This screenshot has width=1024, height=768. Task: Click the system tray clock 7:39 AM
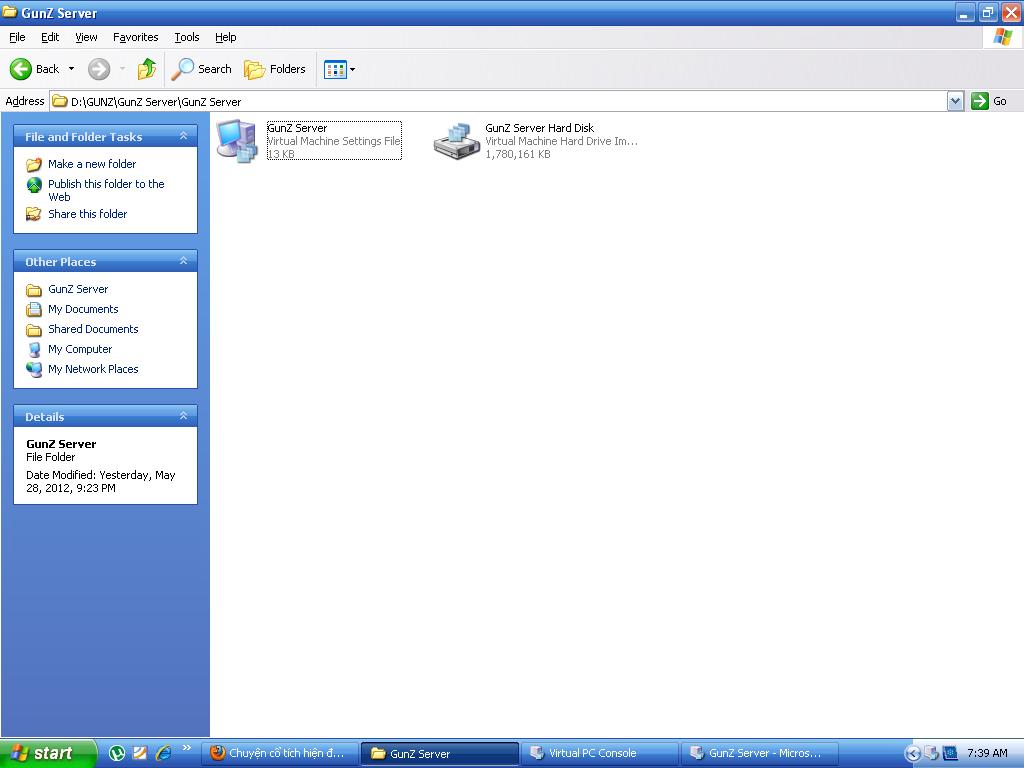(x=987, y=753)
